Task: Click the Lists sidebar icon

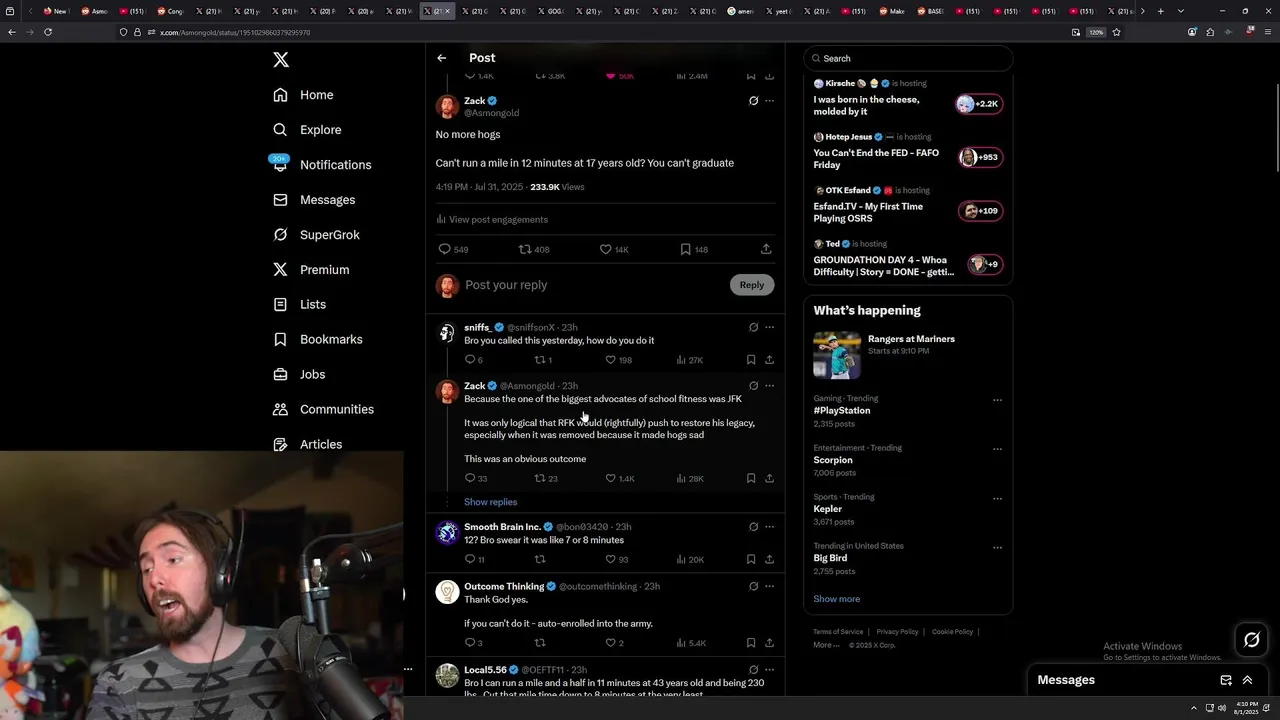Action: [x=280, y=304]
